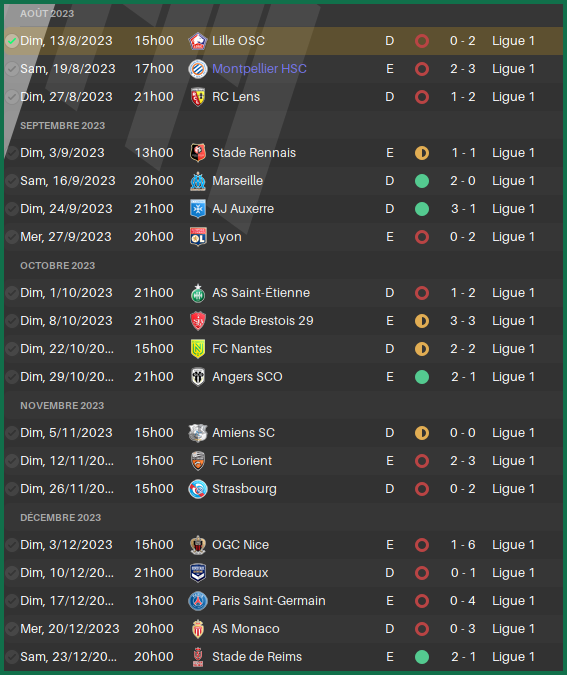
Task: Select the Ligue 1 label for Stade de Reims
Action: click(513, 657)
